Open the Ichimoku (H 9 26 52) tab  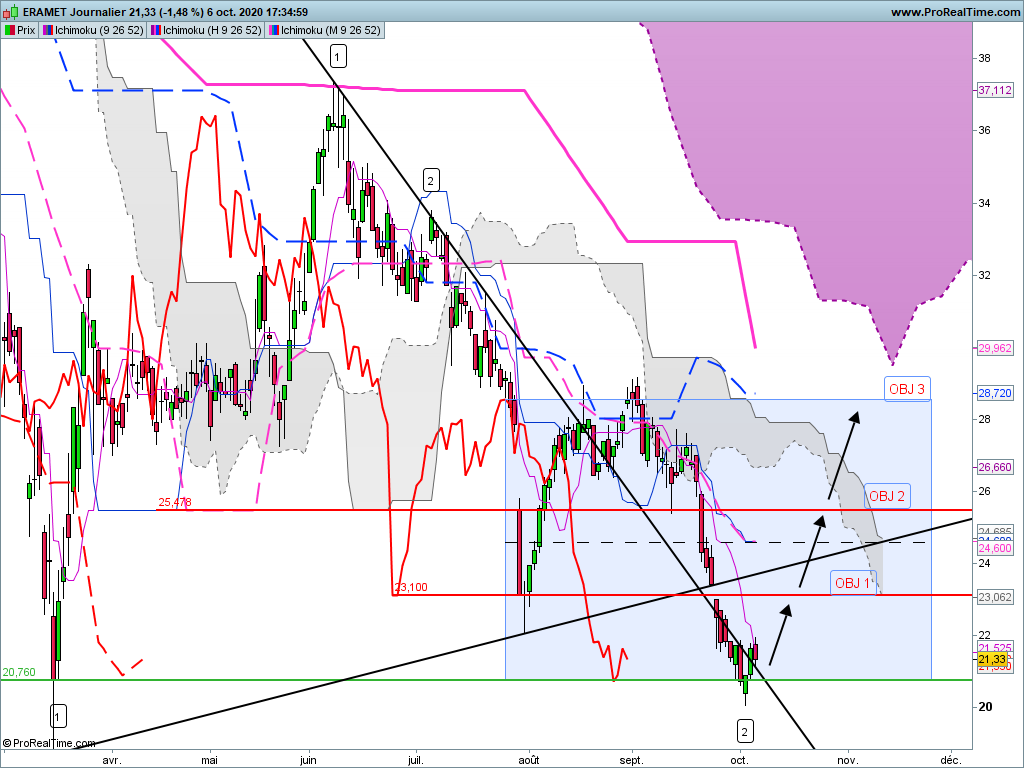pyautogui.click(x=206, y=30)
